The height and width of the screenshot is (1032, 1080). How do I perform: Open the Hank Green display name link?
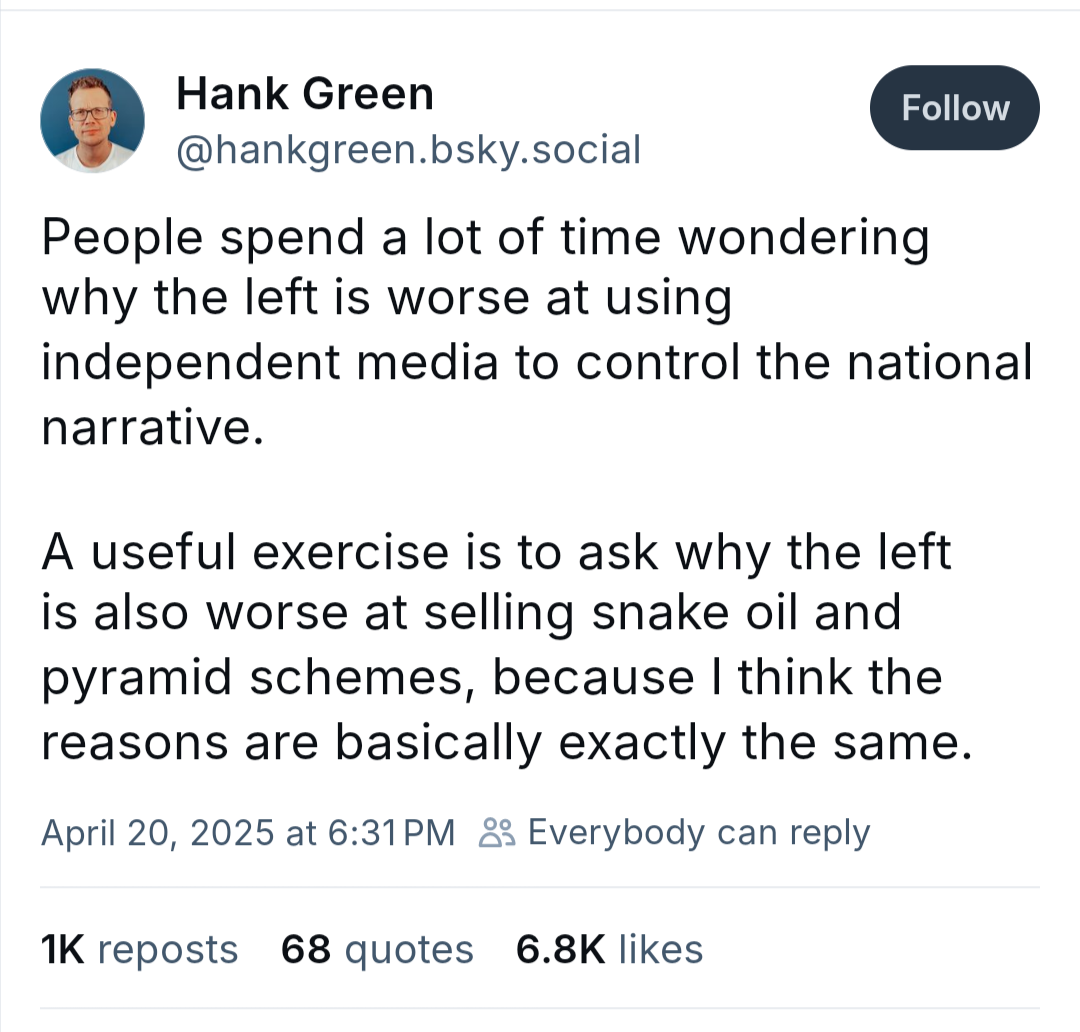point(305,94)
